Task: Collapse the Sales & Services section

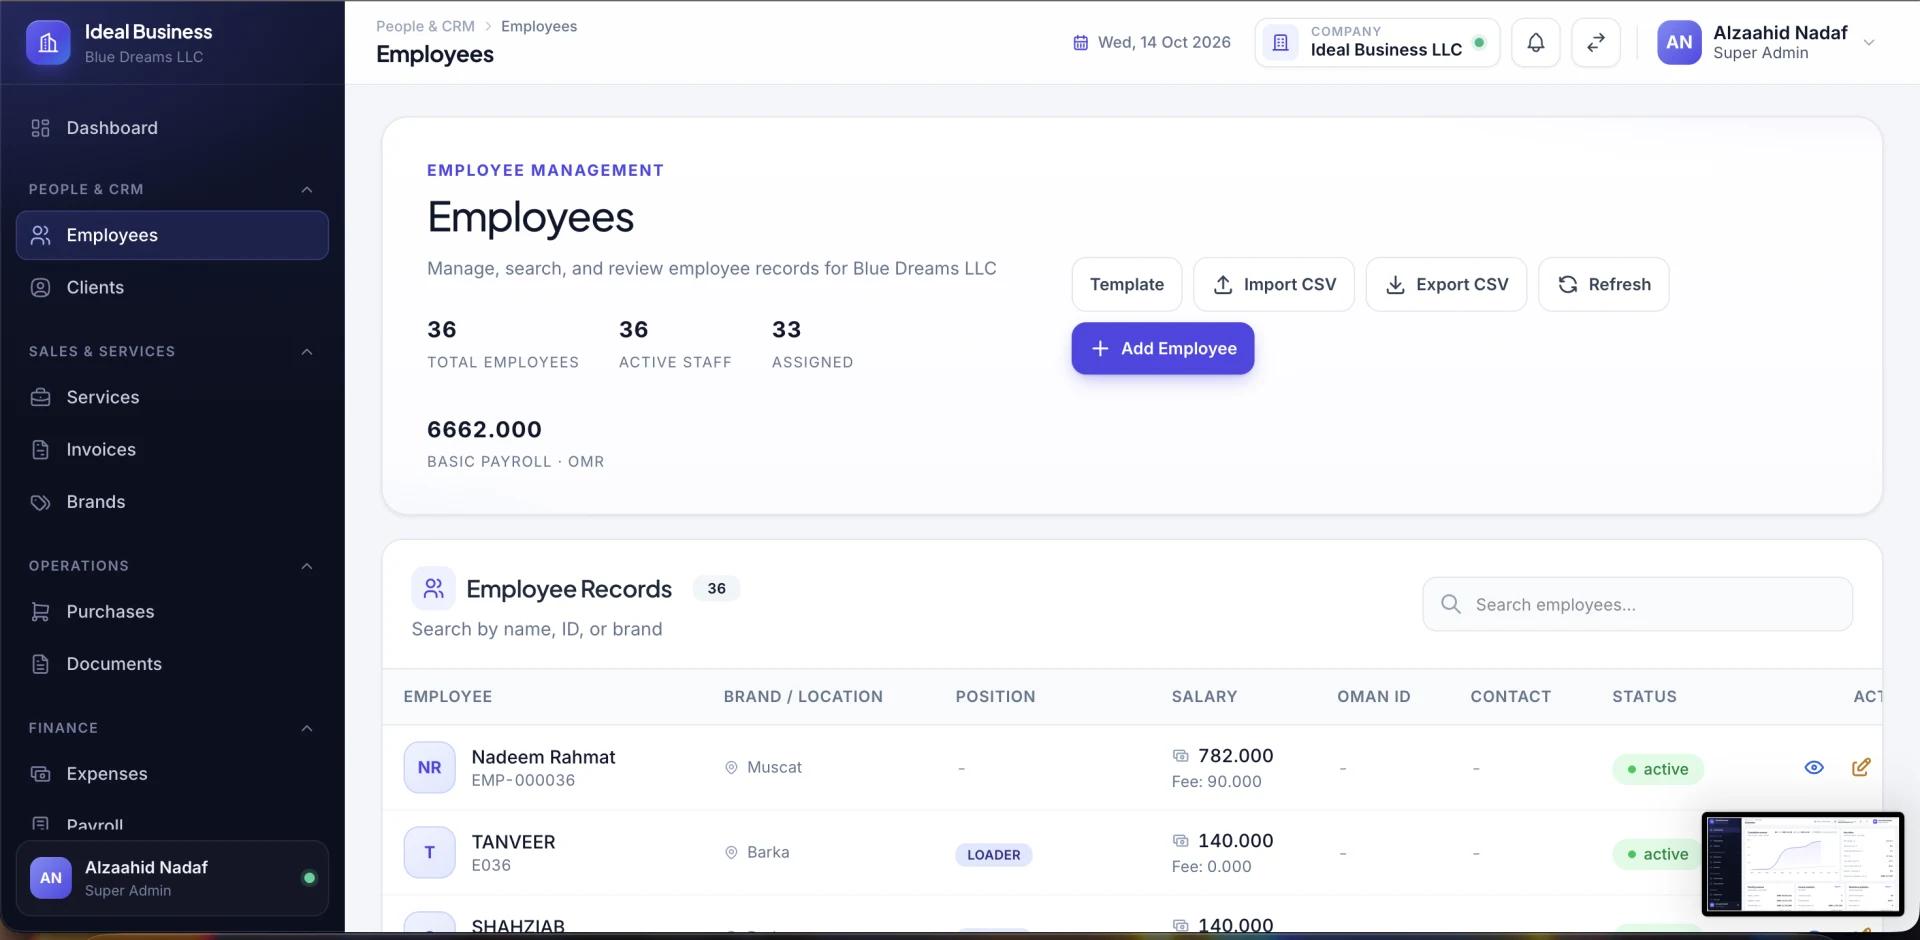Action: (307, 352)
